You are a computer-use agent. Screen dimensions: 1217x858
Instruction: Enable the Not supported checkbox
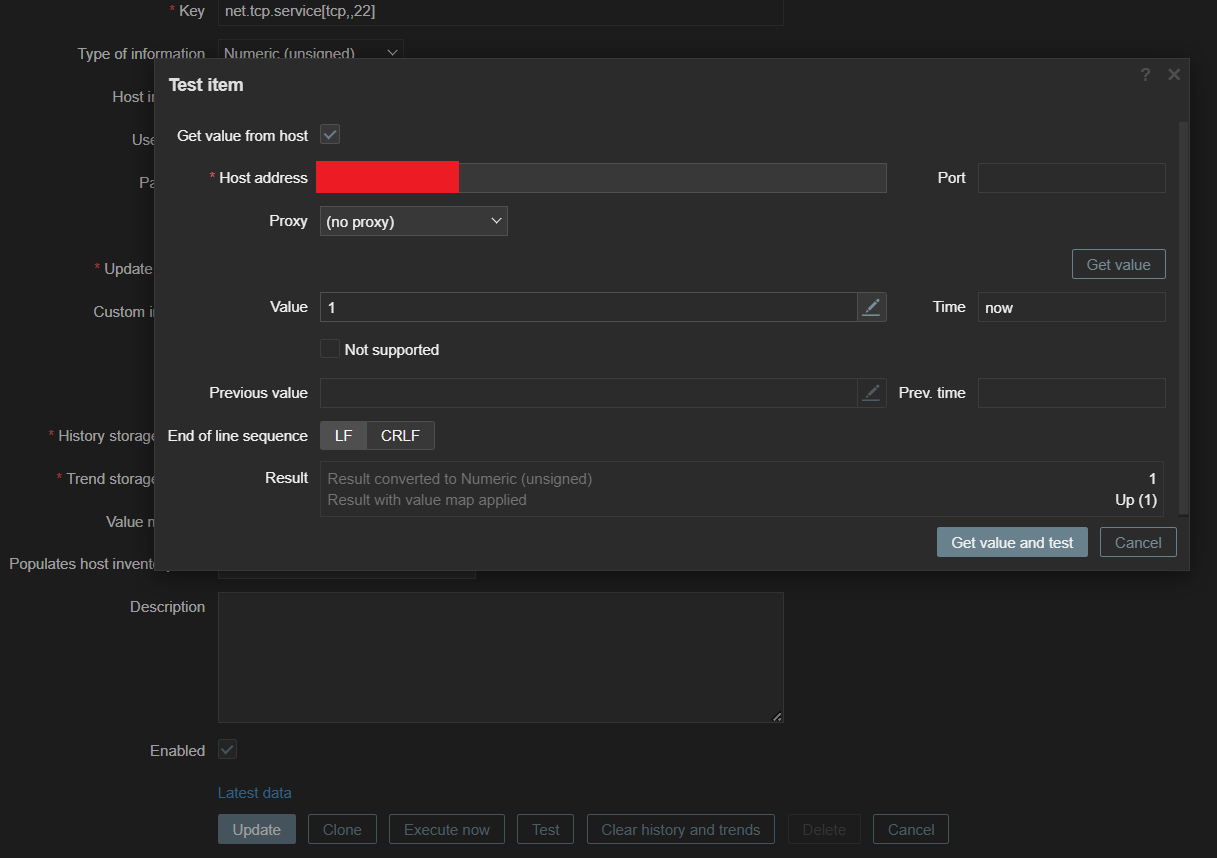(330, 349)
